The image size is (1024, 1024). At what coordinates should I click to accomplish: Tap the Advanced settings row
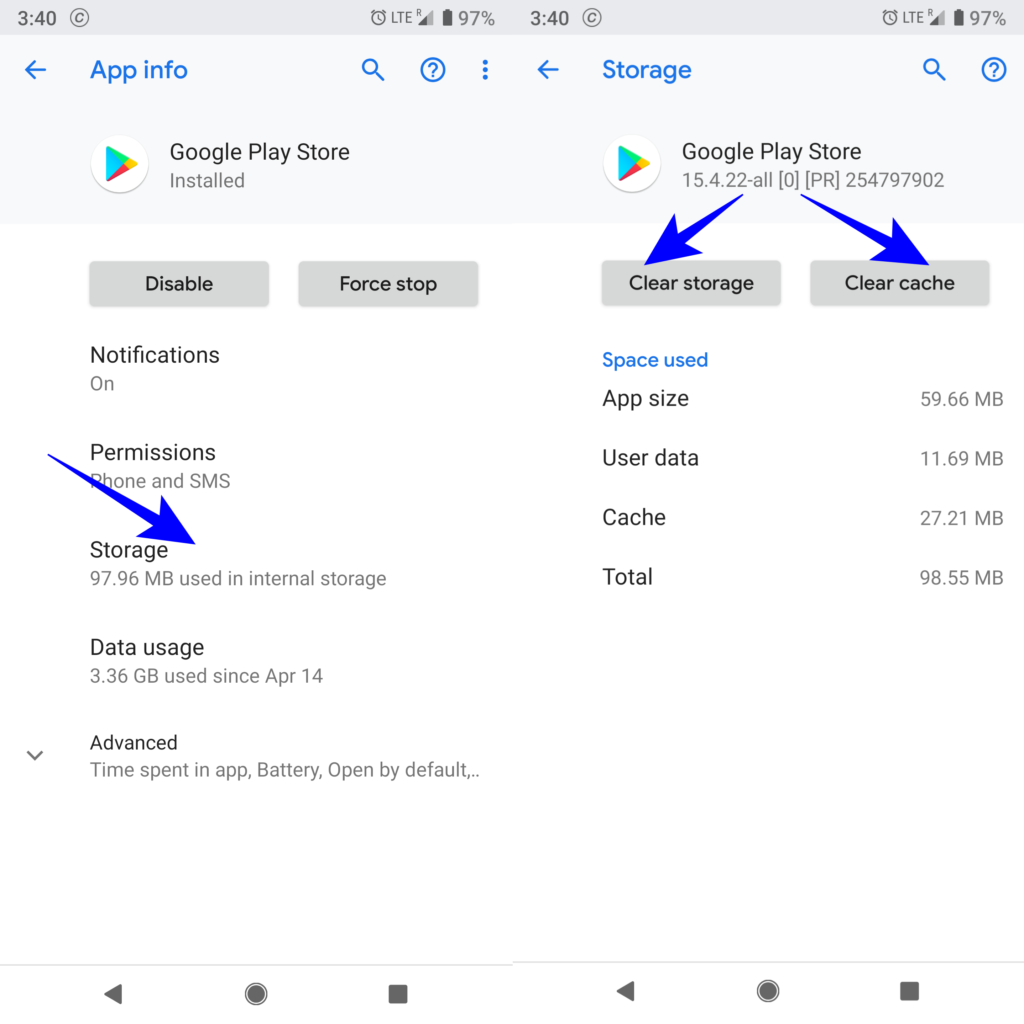(256, 756)
